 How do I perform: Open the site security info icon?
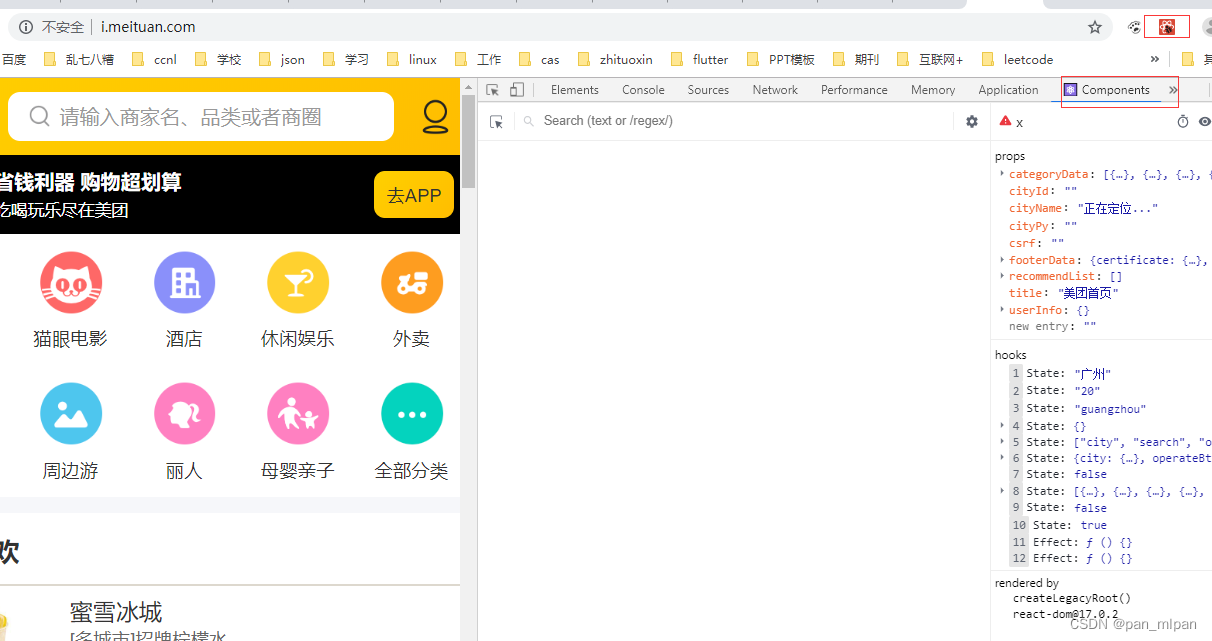click(x=26, y=27)
